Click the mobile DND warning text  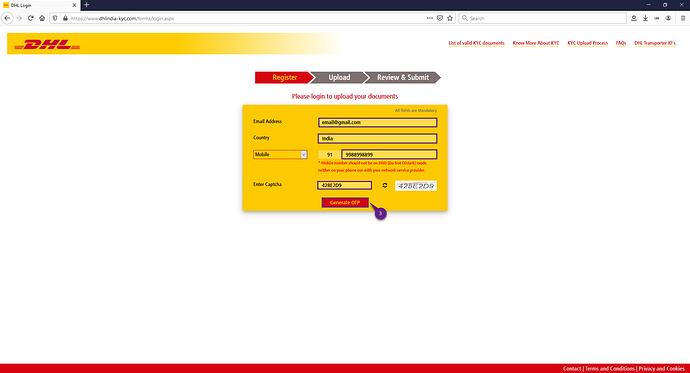pos(372,166)
